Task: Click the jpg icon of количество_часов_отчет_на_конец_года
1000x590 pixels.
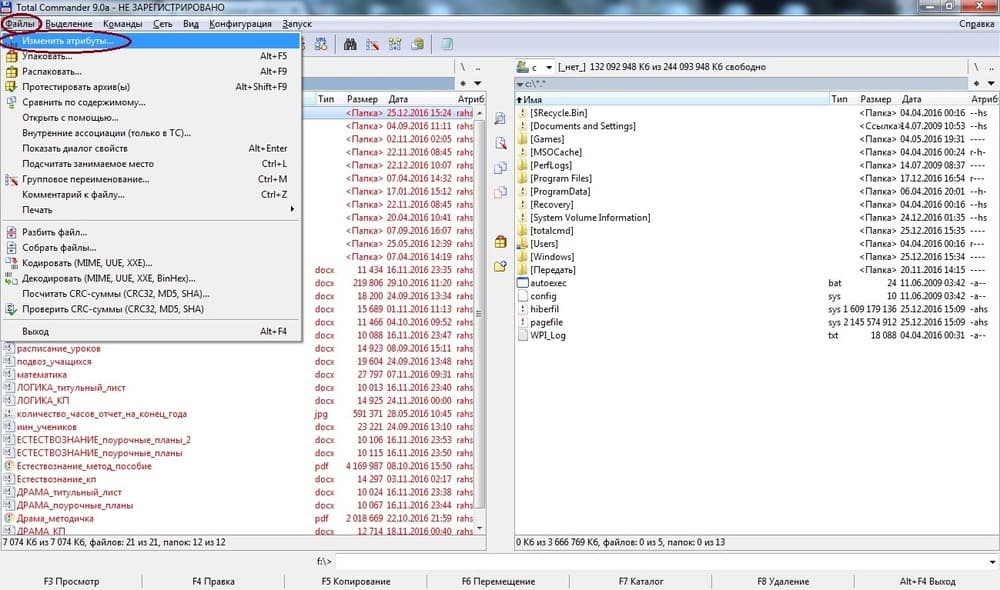Action: [x=8, y=413]
